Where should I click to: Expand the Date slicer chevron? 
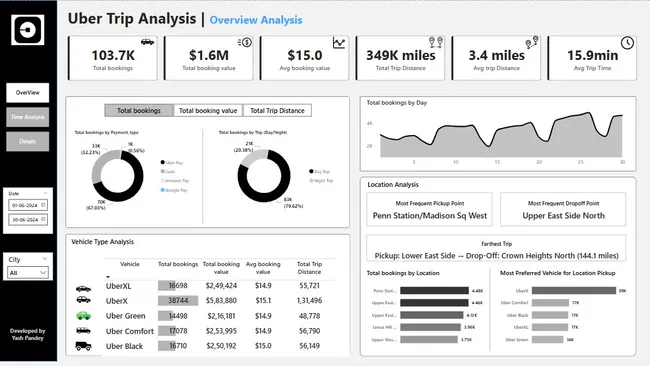[x=45, y=193]
